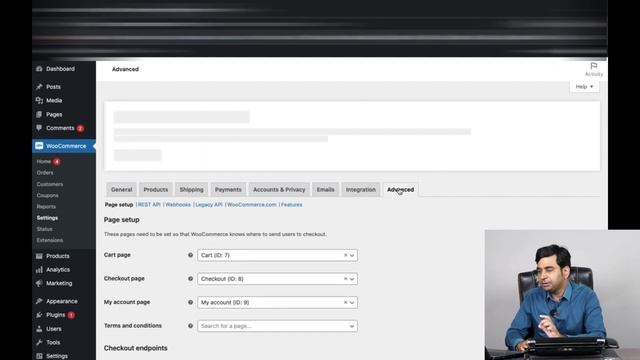Click the Pages icon in sidebar
Viewport: 640px width, 360px height.
pos(39,114)
